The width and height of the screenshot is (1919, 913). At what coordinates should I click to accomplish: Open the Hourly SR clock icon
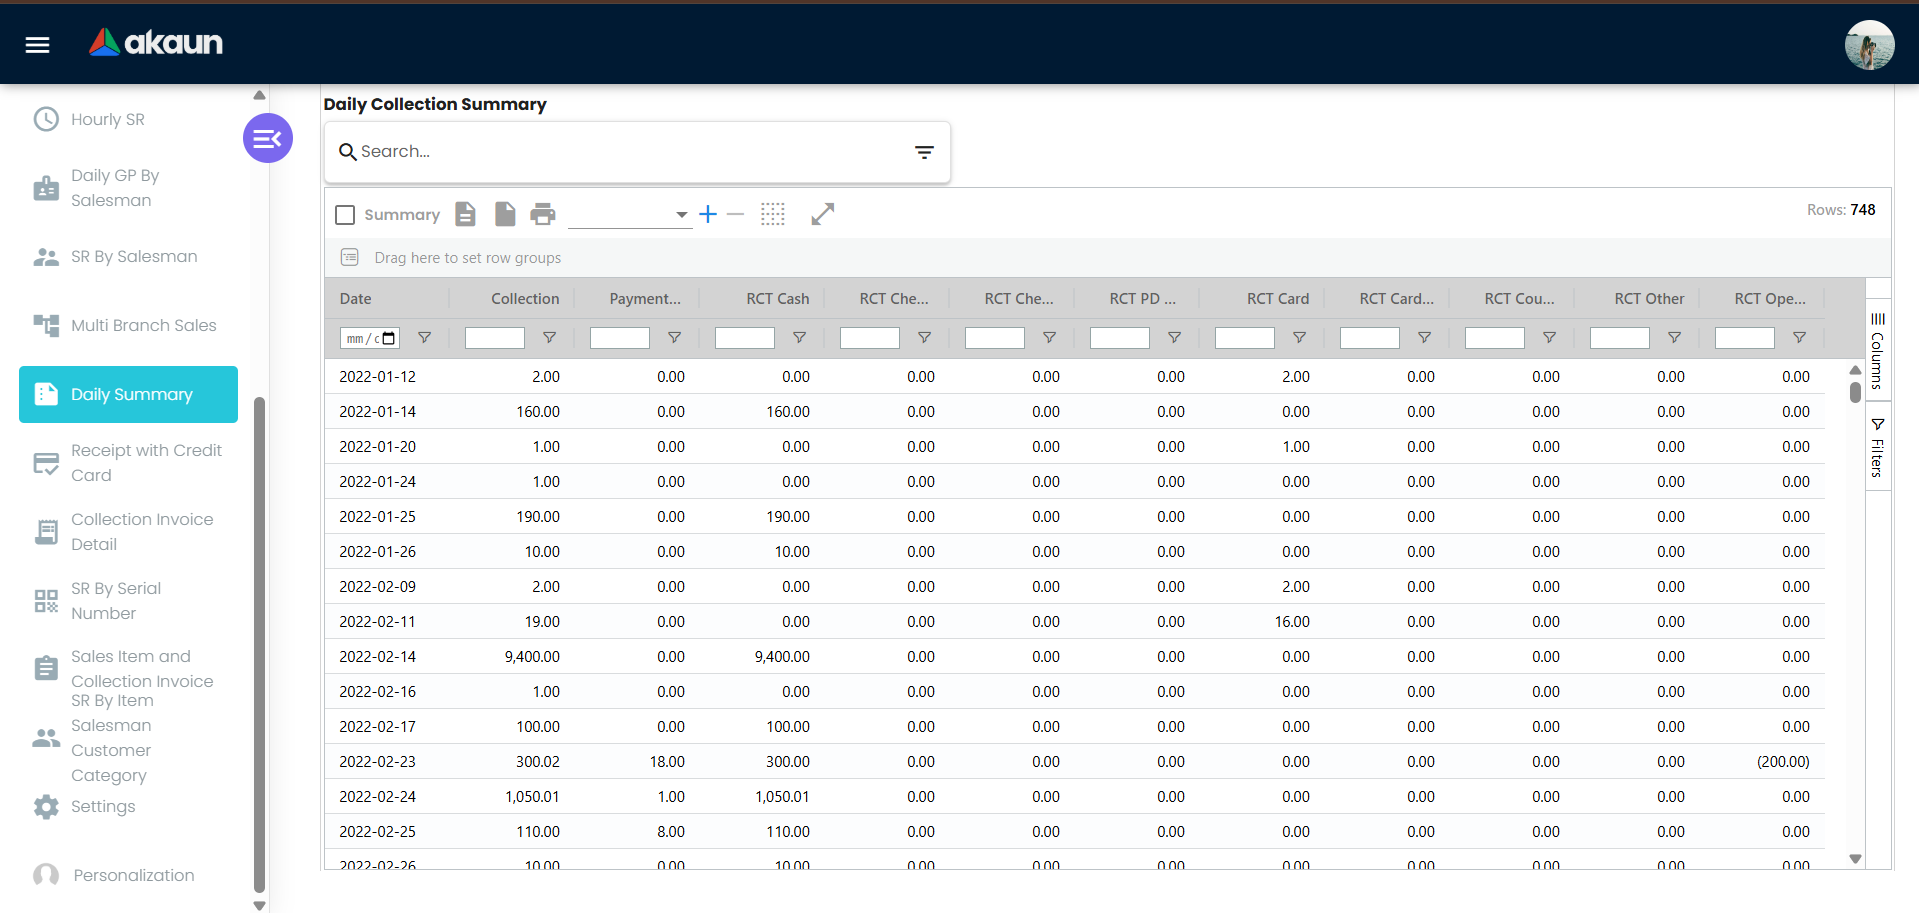pos(46,119)
